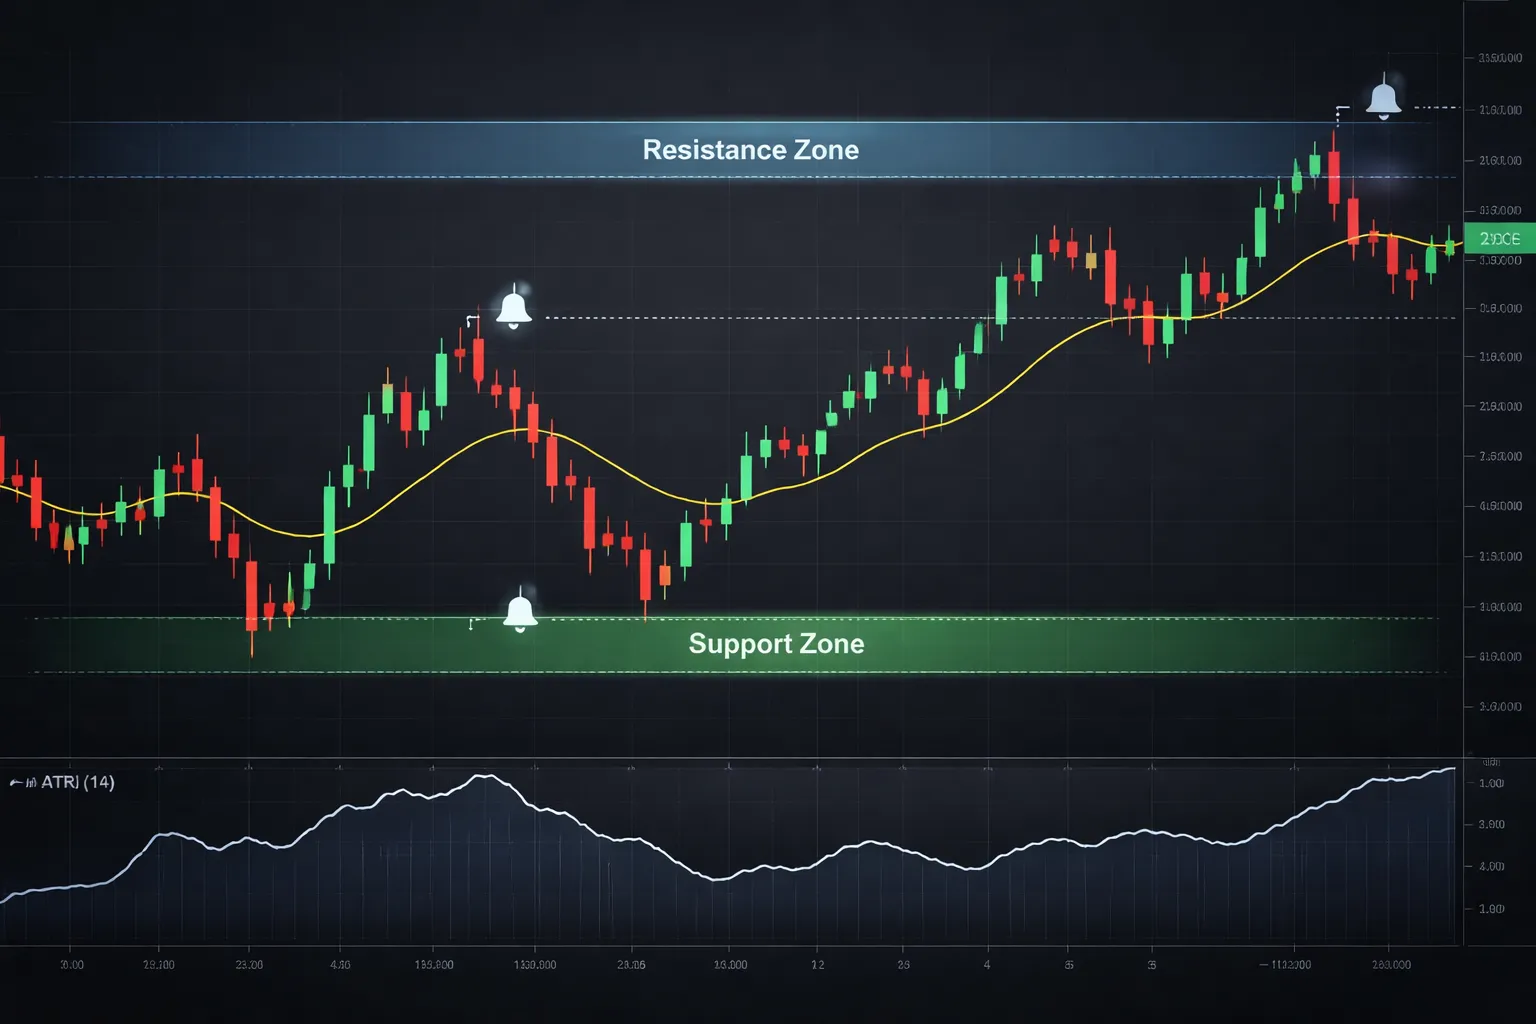Select the arrow icon beside the ATR label
This screenshot has width=1536, height=1024.
click(x=18, y=782)
